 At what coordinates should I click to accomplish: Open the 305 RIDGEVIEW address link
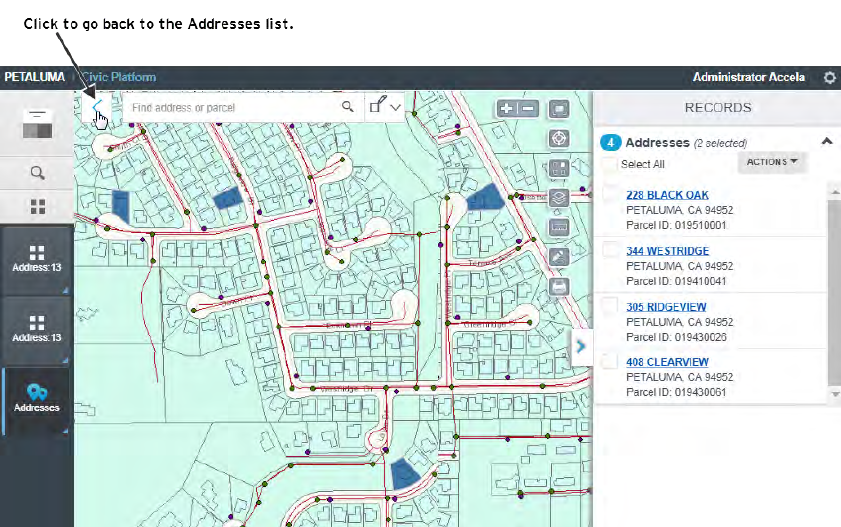point(666,306)
